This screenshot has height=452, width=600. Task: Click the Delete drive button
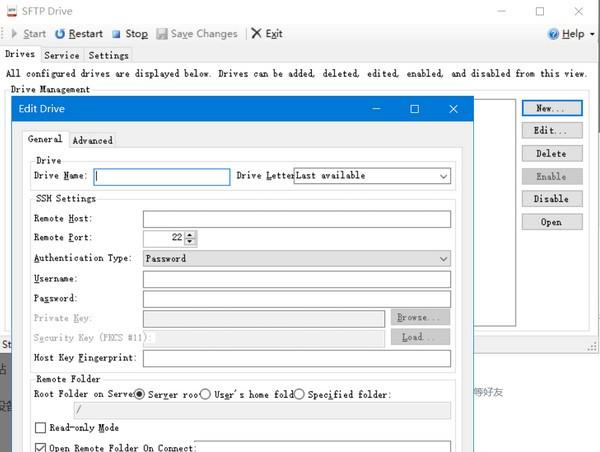click(x=552, y=153)
